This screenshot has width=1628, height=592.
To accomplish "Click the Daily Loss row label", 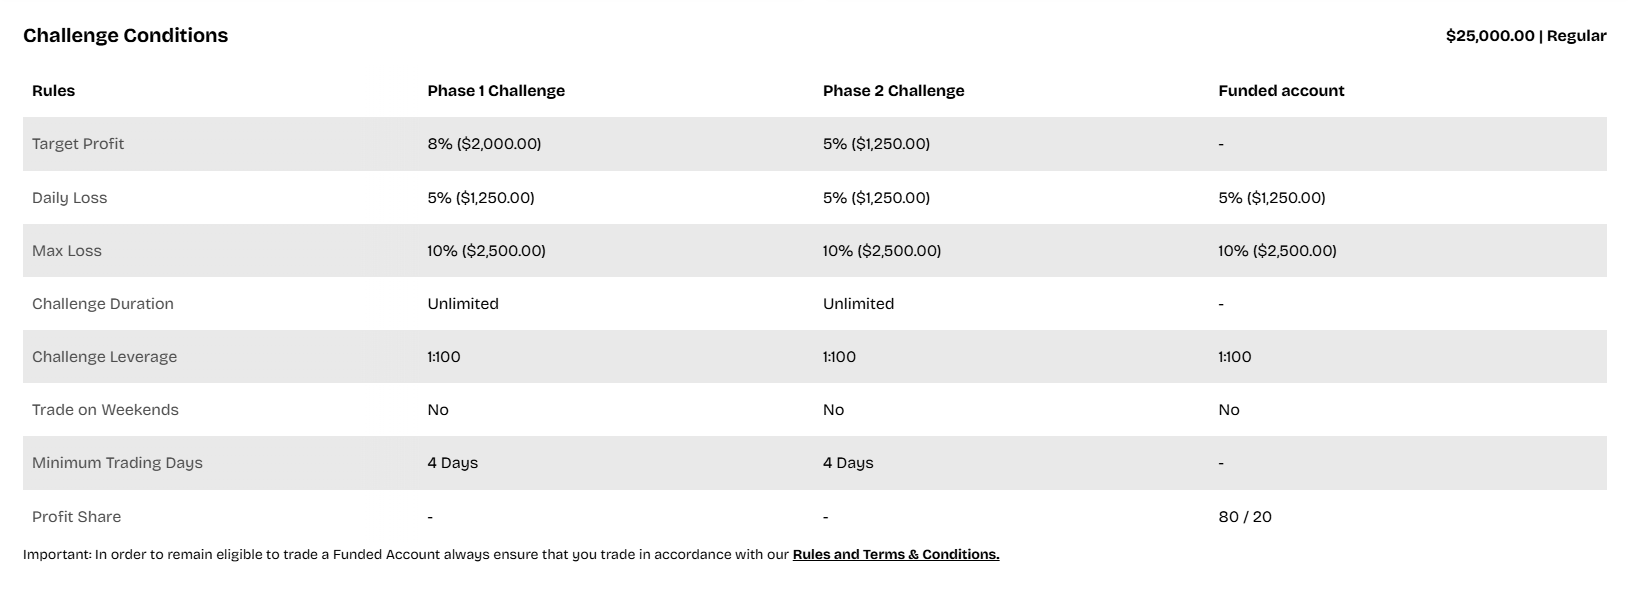I will (x=69, y=198).
